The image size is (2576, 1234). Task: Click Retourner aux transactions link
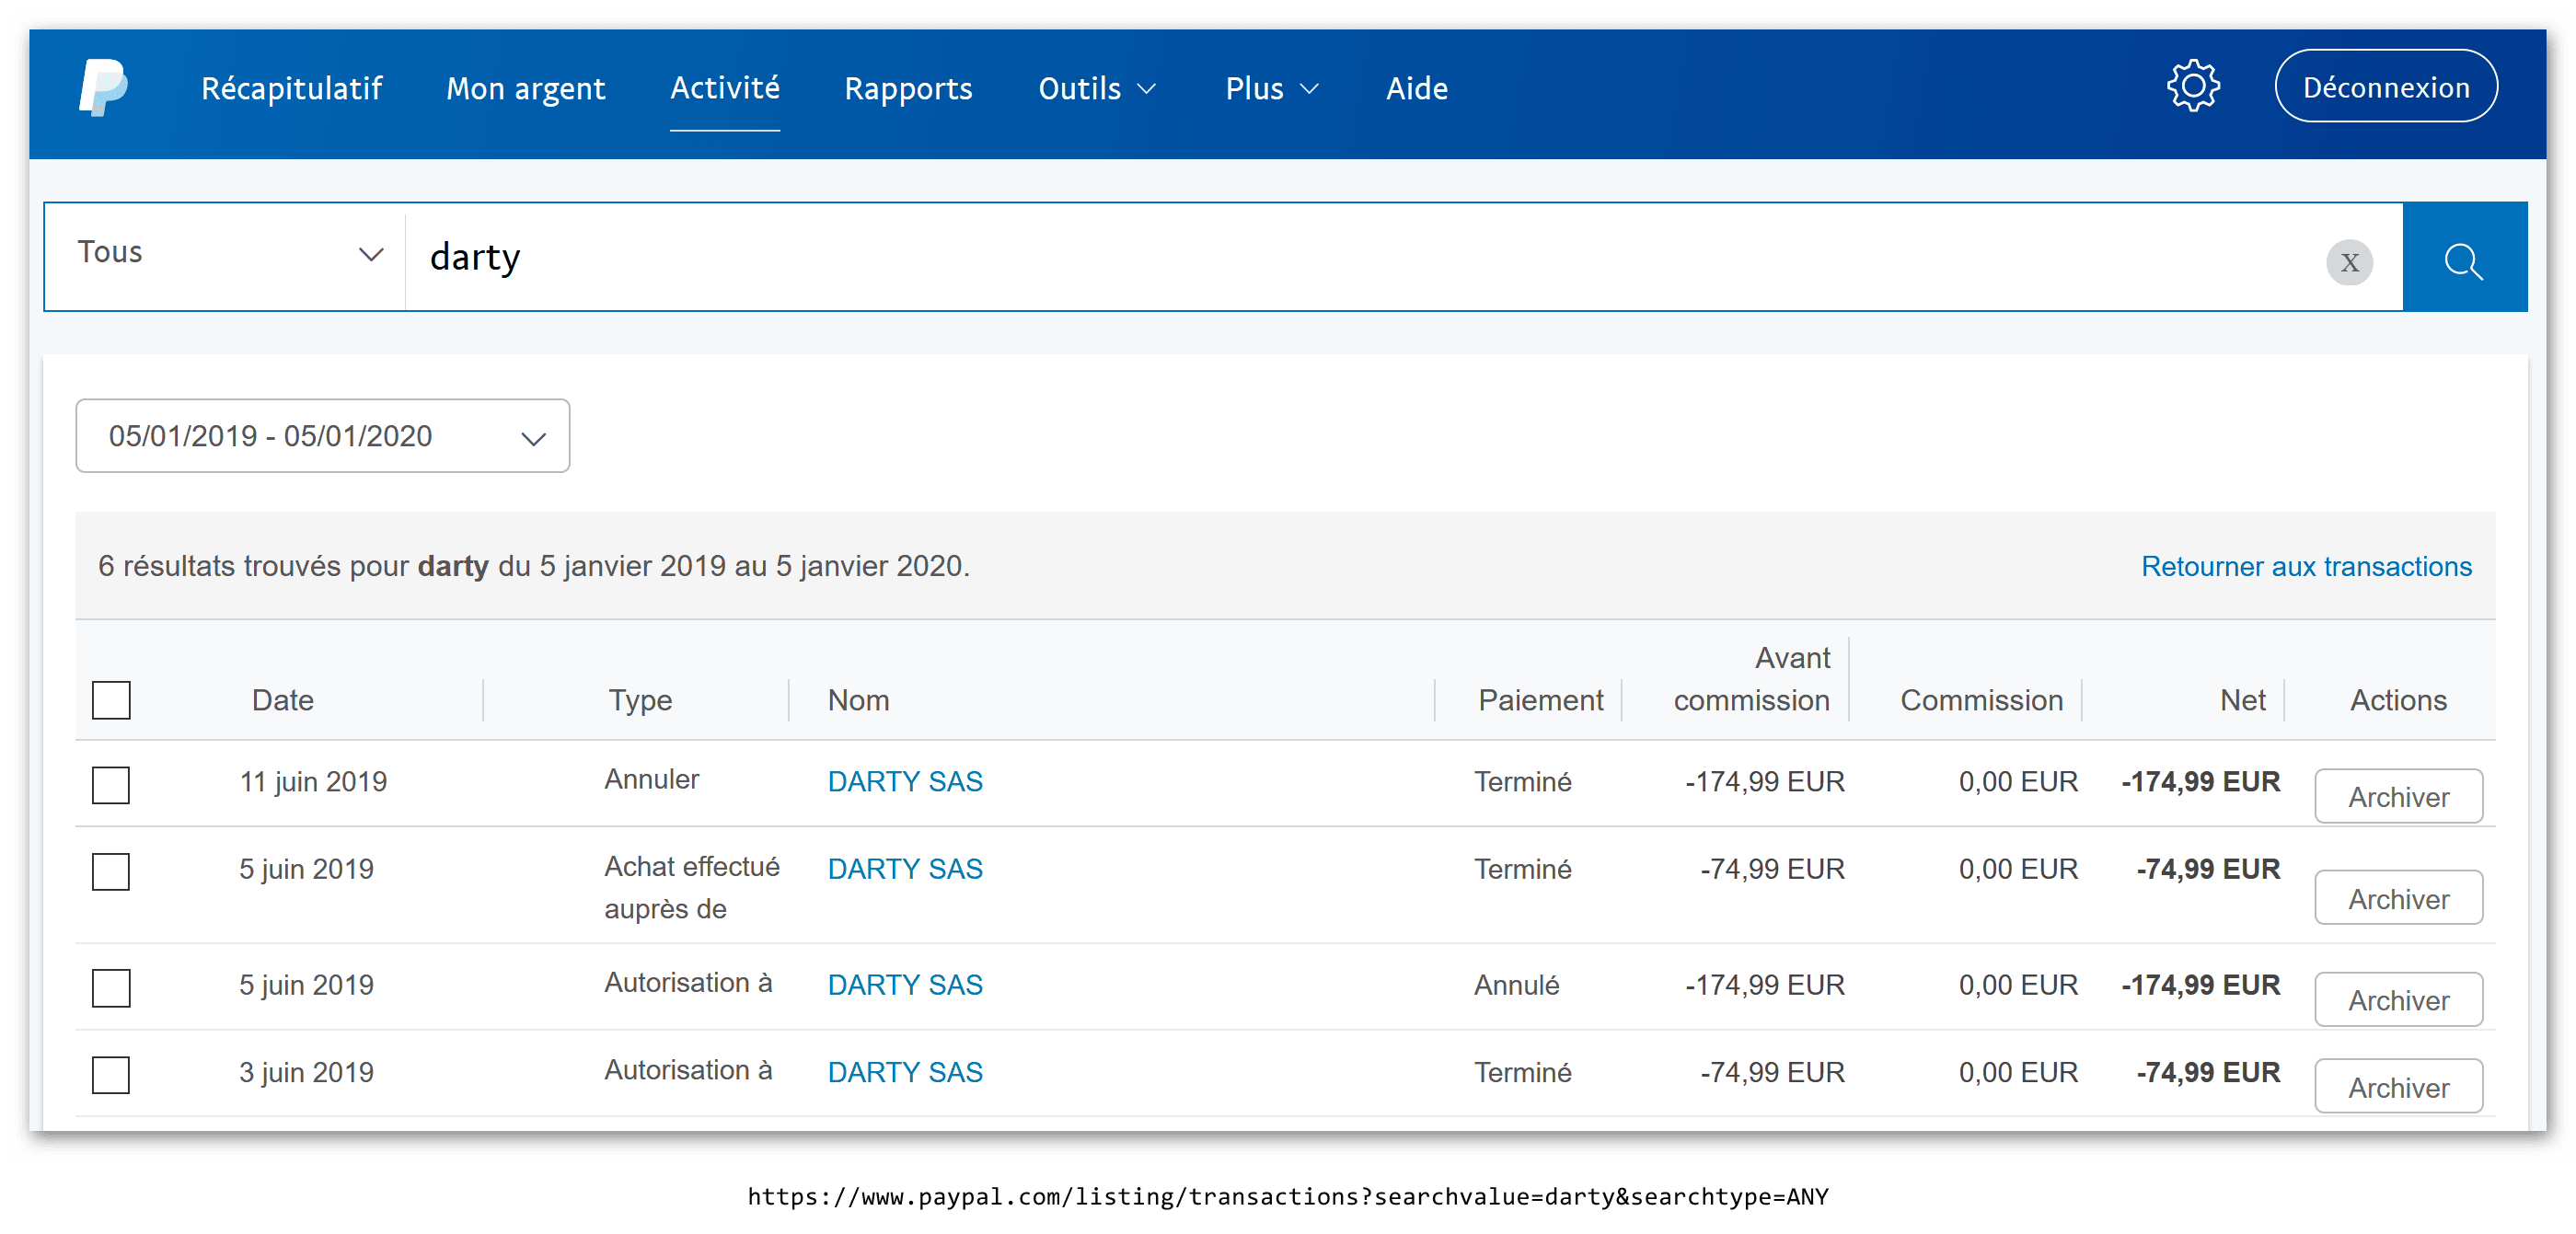[x=2306, y=566]
